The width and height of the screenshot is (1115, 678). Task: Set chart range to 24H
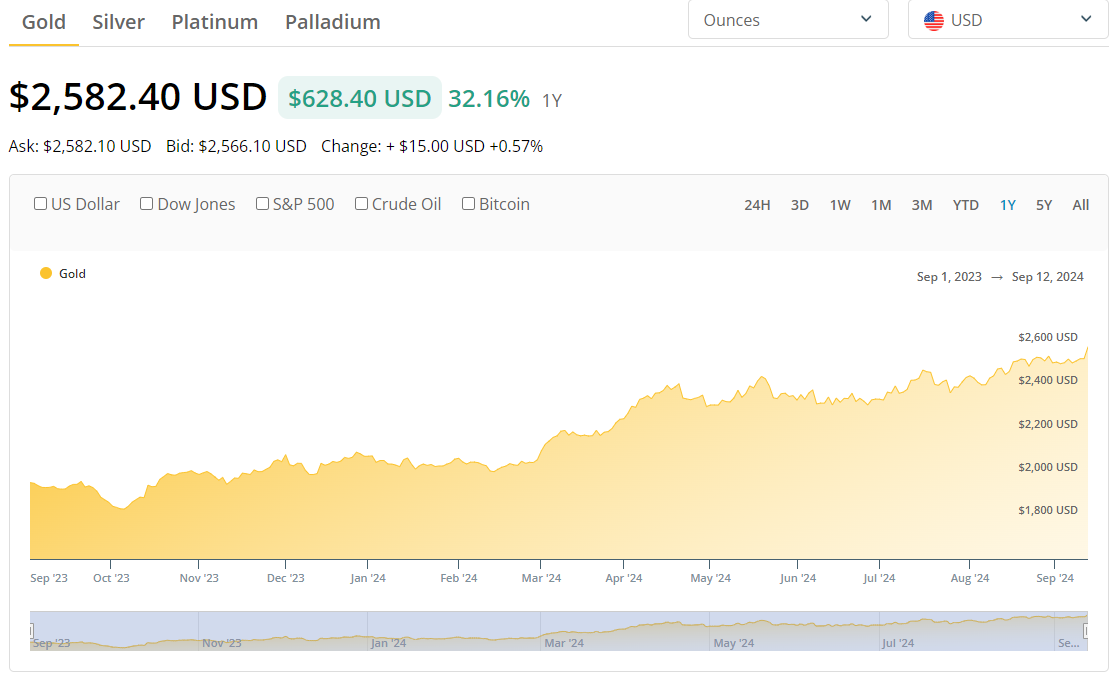tap(757, 205)
